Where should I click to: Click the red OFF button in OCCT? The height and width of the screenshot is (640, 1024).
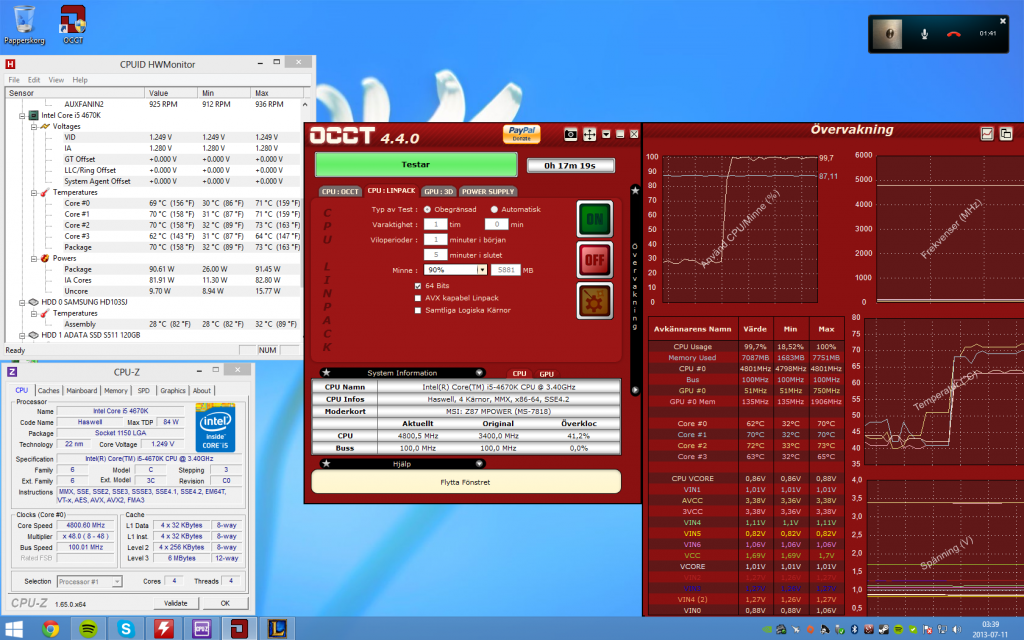click(594, 259)
